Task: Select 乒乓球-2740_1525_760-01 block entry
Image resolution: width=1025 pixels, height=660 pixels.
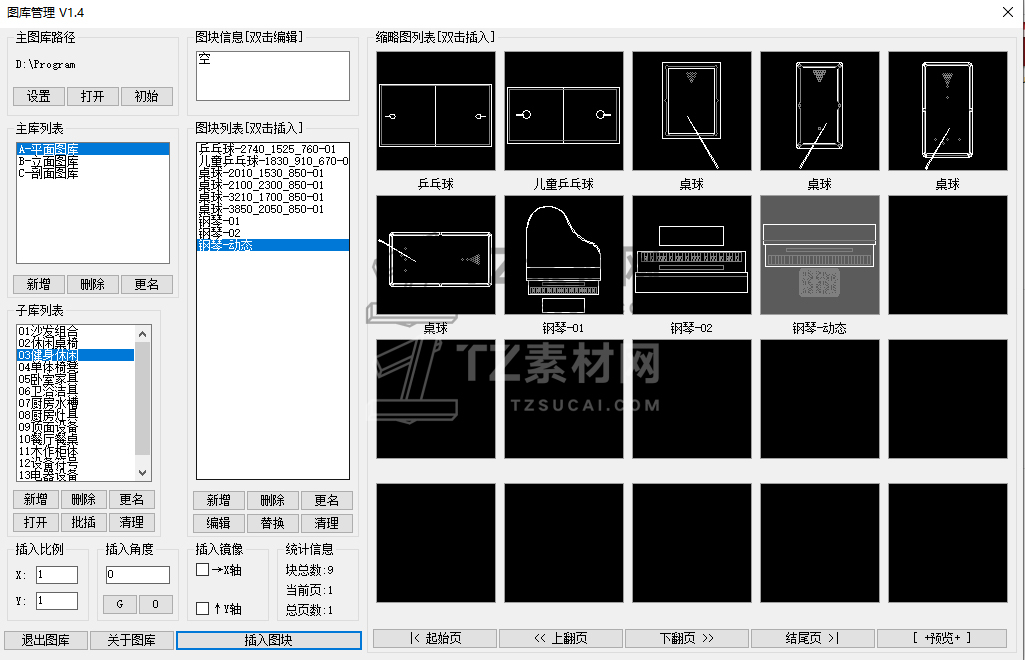Action: pos(273,149)
